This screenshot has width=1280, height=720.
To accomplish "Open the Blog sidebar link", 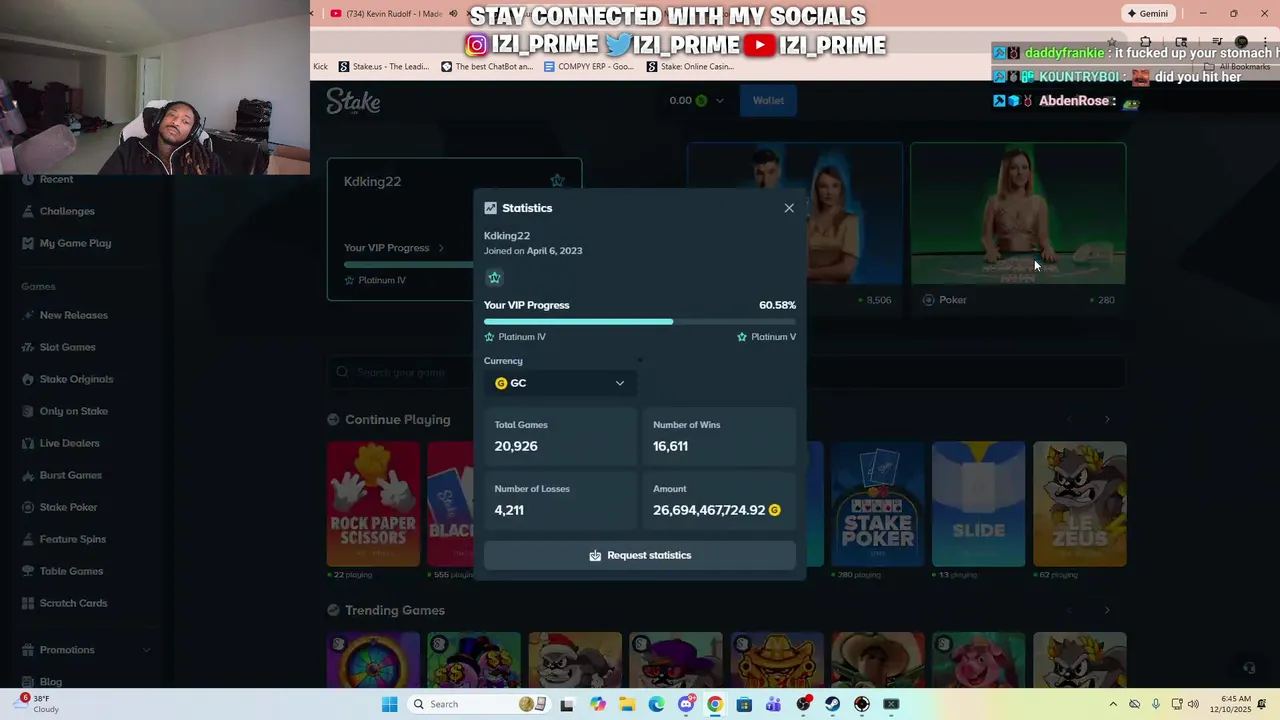I will pyautogui.click(x=50, y=682).
